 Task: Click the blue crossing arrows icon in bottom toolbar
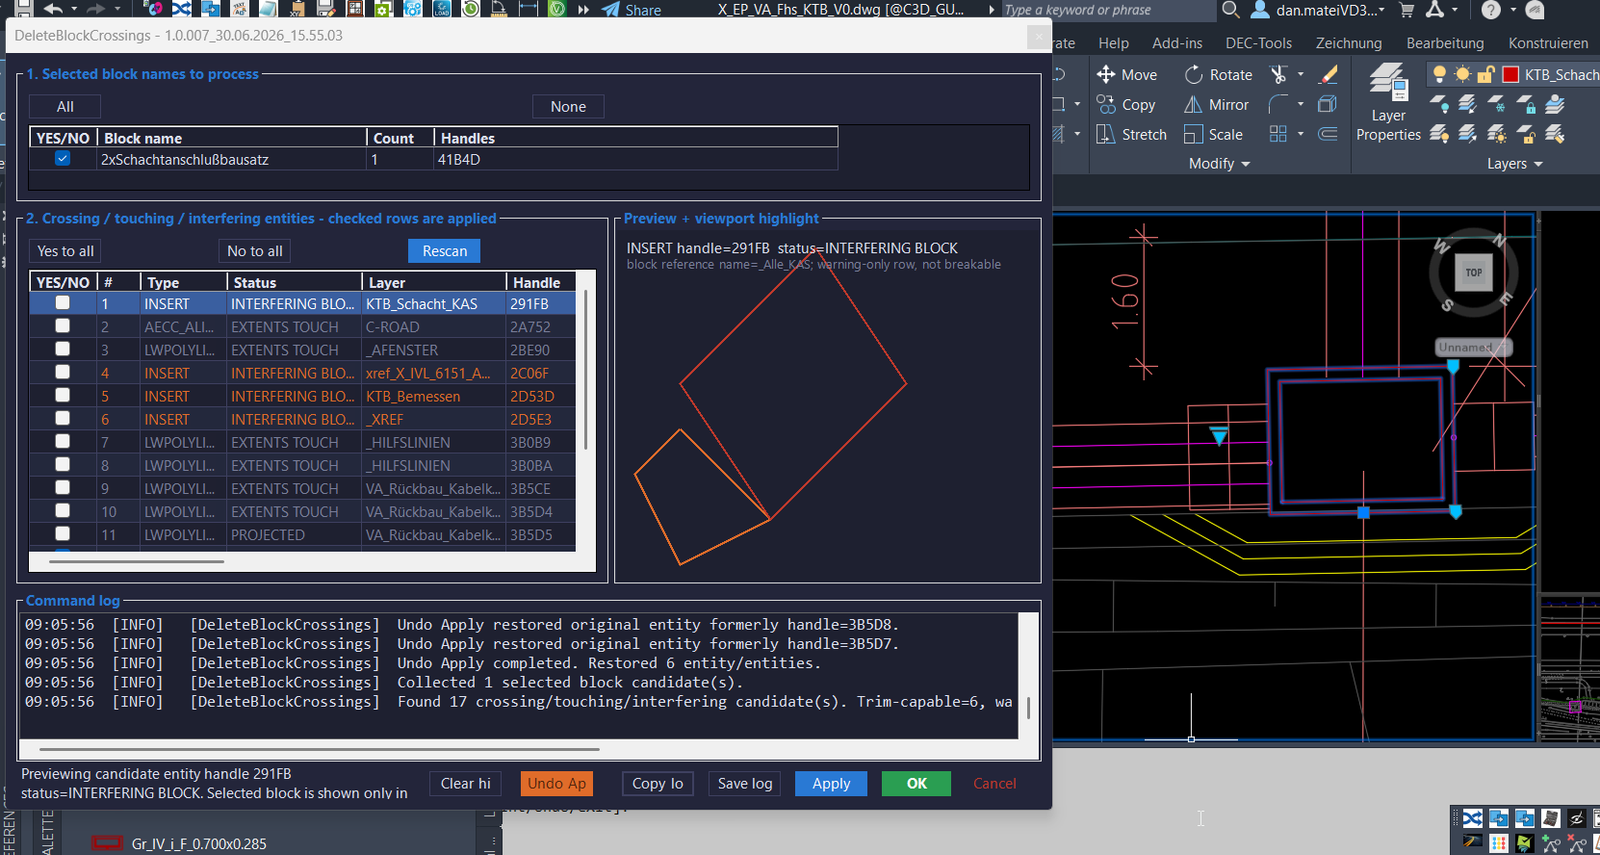pos(1473,818)
